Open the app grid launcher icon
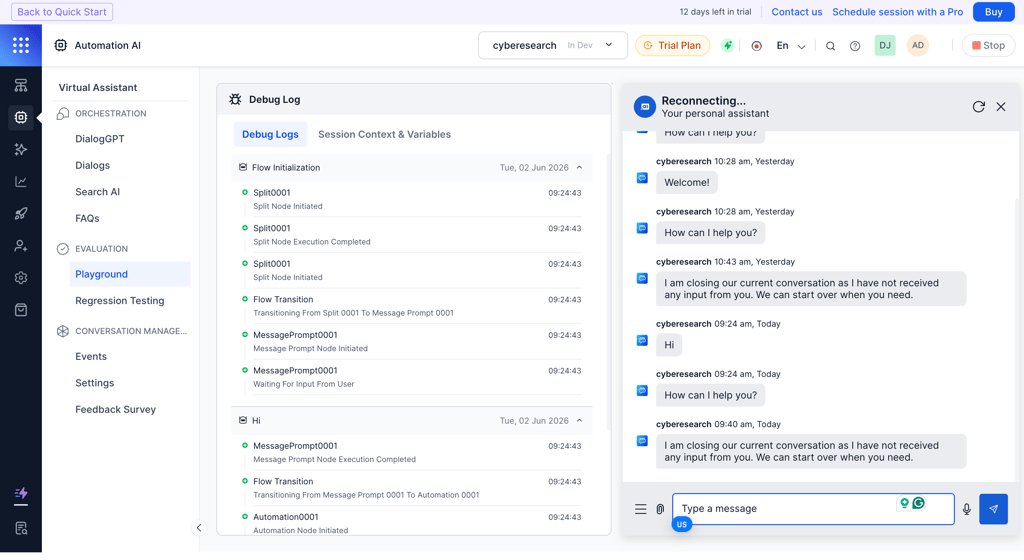1024x560 pixels. 21,45
